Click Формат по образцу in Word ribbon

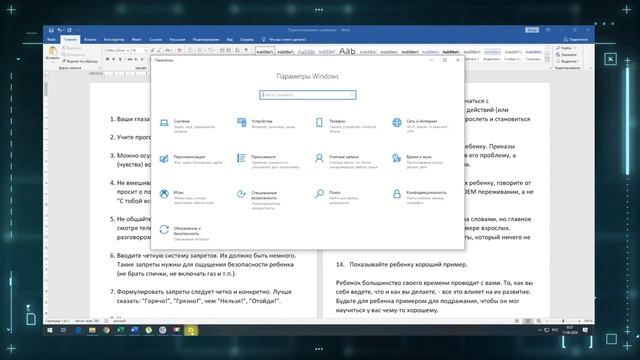pos(80,61)
